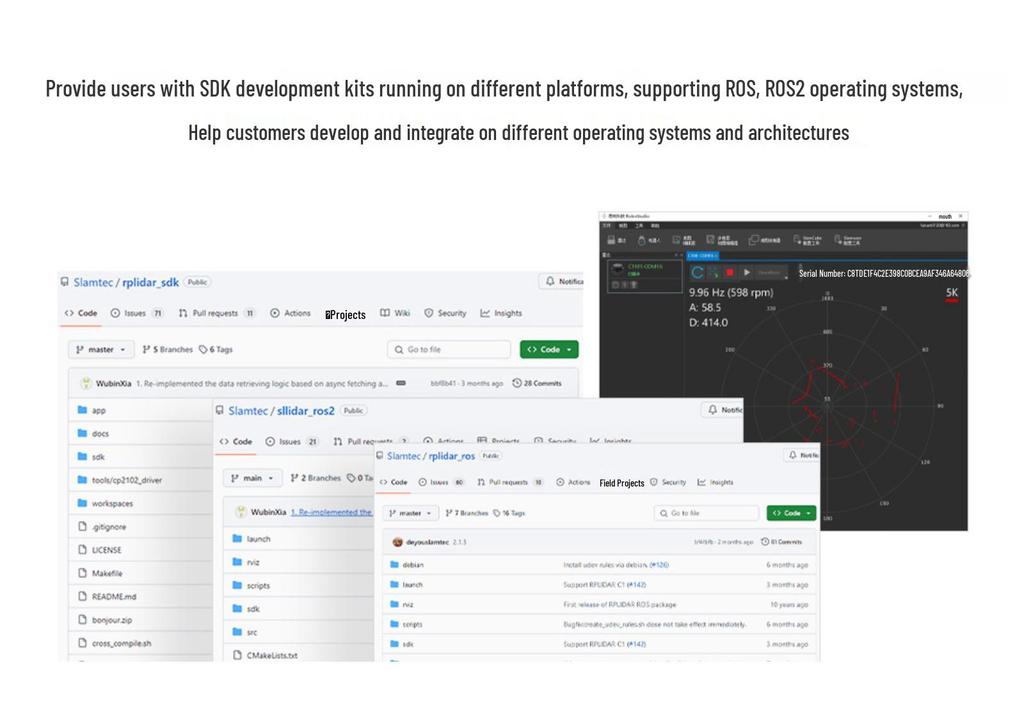Screen dimensions: 1024x716
Task: Expand the green Code dropdown on rplidar_sdk
Action: [549, 350]
